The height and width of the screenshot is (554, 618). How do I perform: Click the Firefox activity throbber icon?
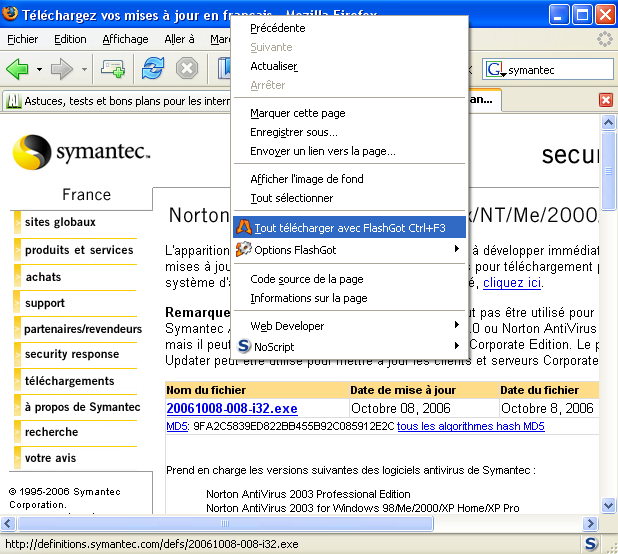coord(605,39)
